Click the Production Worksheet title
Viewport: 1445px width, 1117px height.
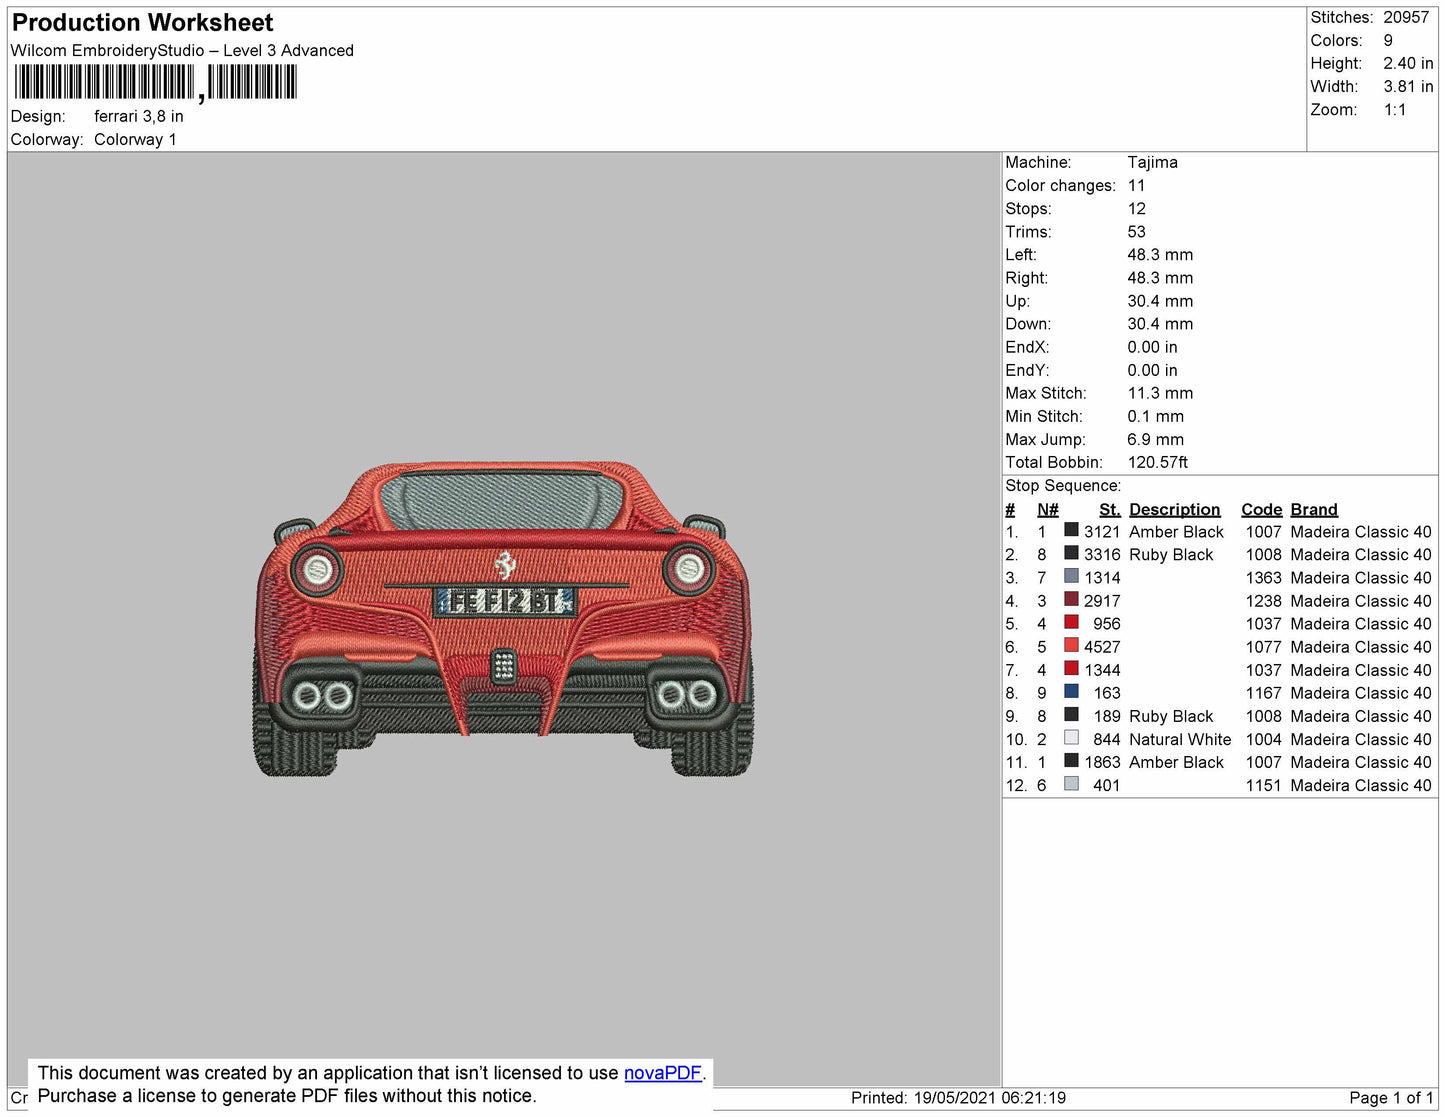142,23
